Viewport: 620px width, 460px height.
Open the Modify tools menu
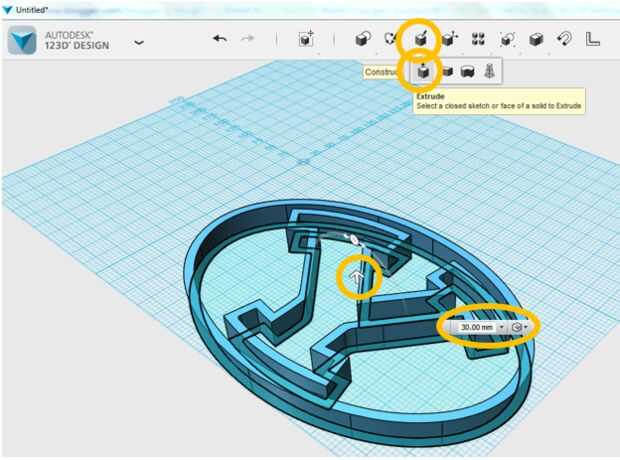point(450,39)
